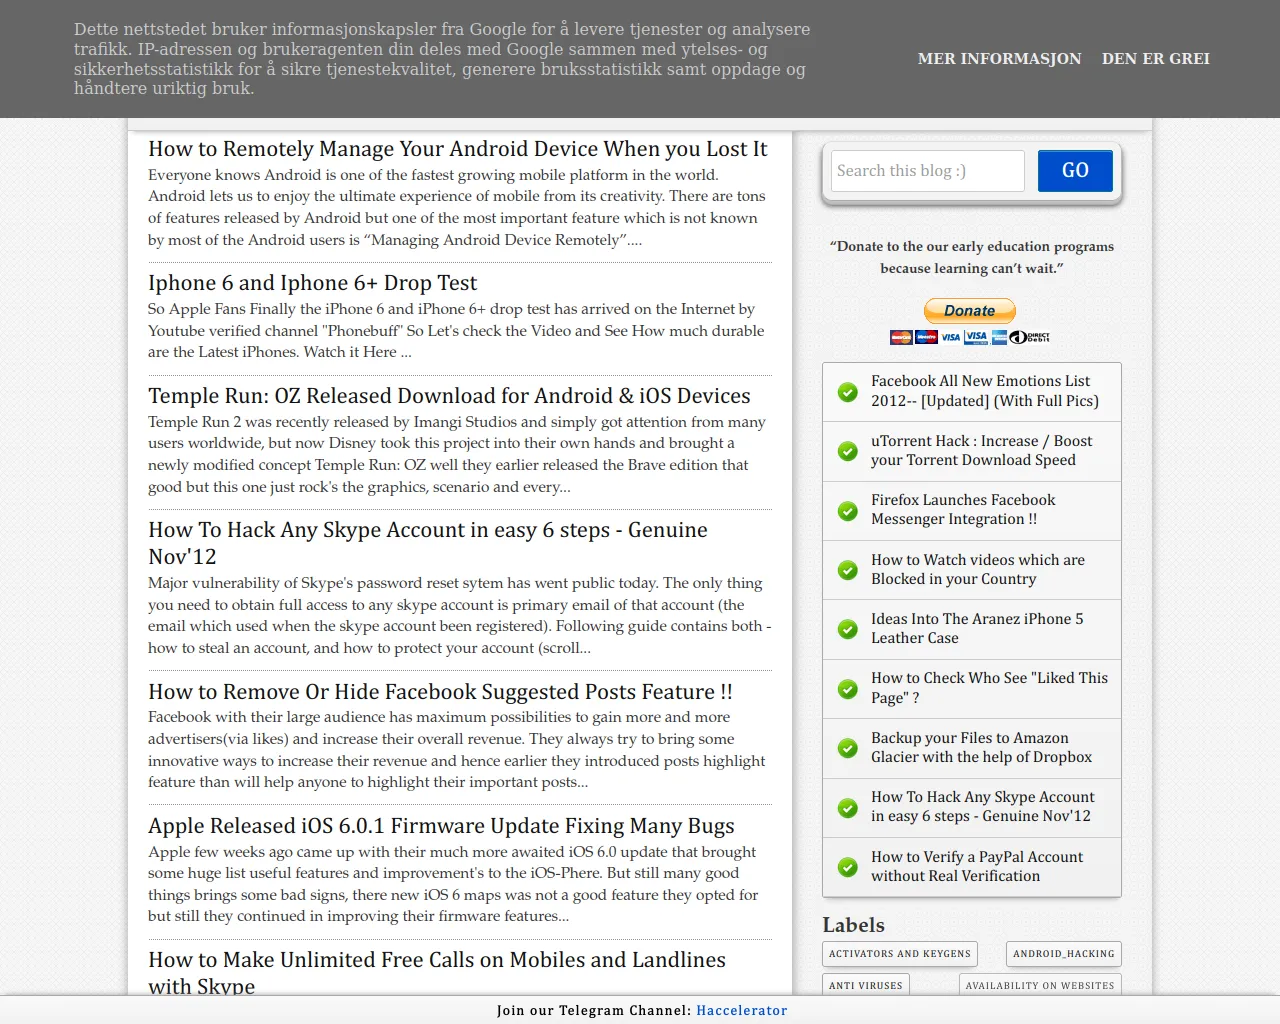Open main post 'How To Hack Any Skype Account'
This screenshot has width=1280, height=1024.
[x=428, y=543]
